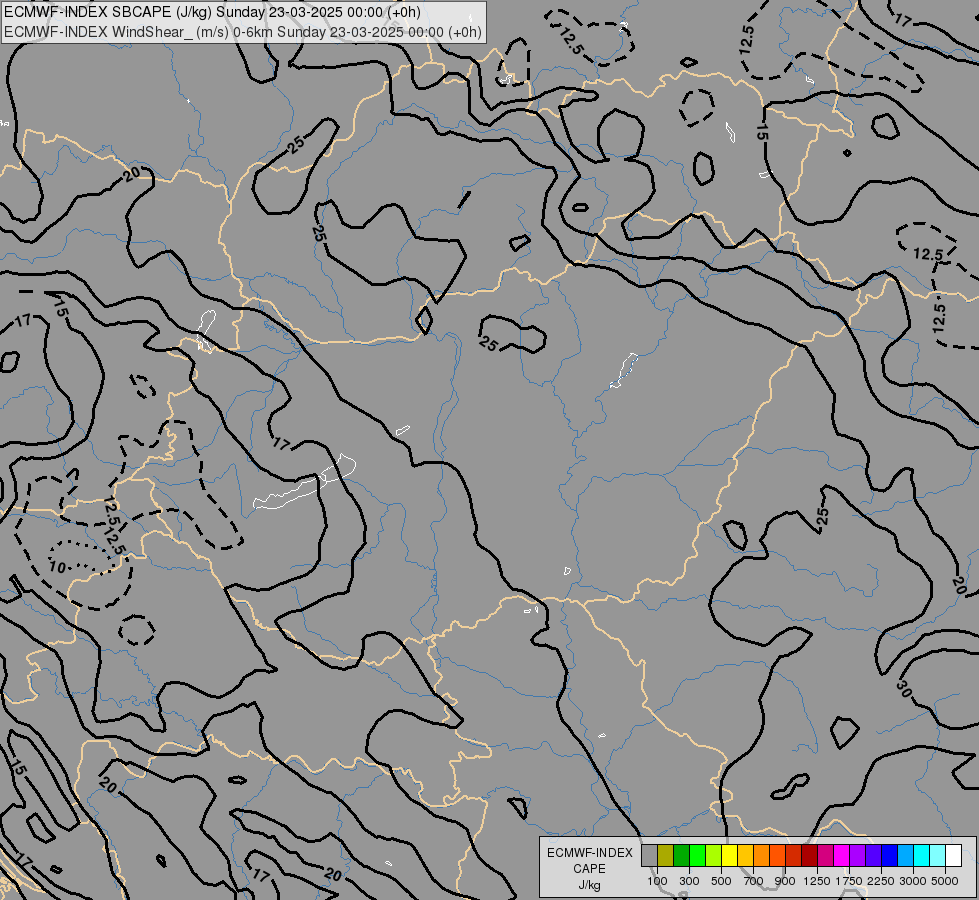Click the 1750 tick label in legend

coord(849,881)
